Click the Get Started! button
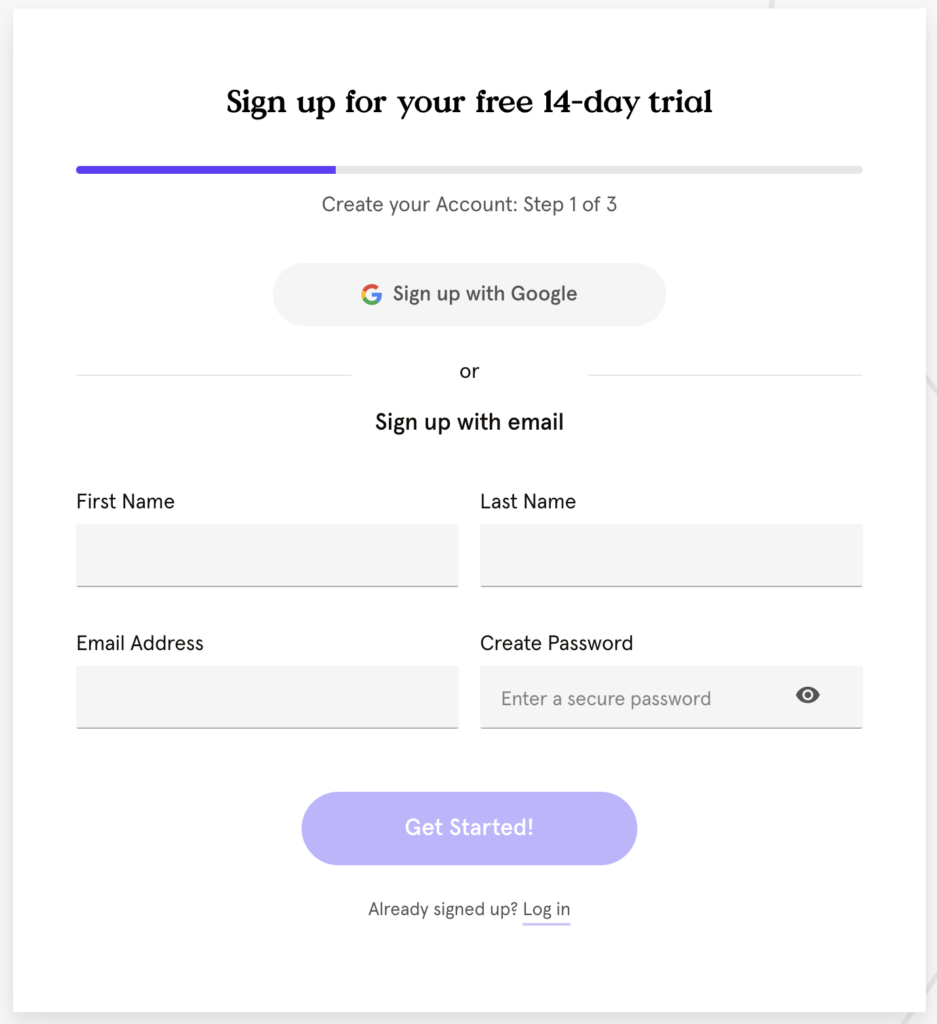Viewport: 937px width, 1024px height. (469, 828)
